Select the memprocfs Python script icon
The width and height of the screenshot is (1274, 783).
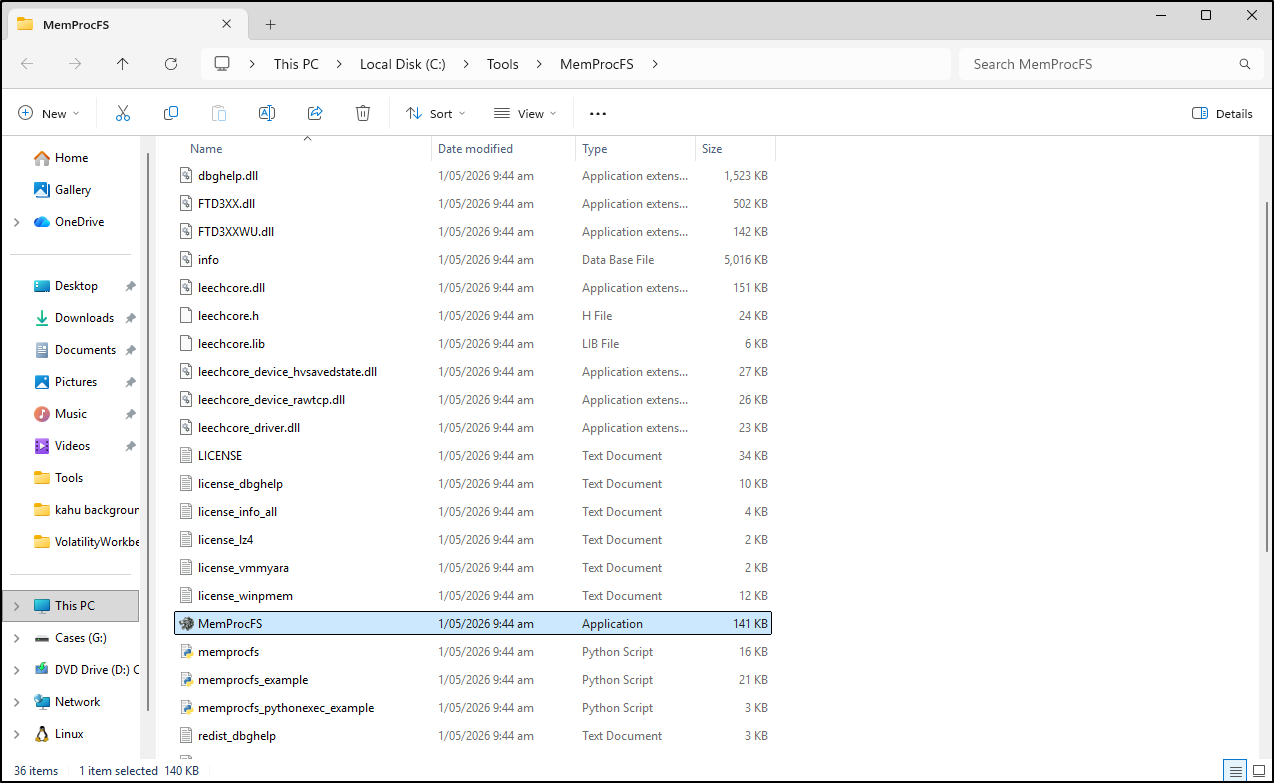(186, 651)
